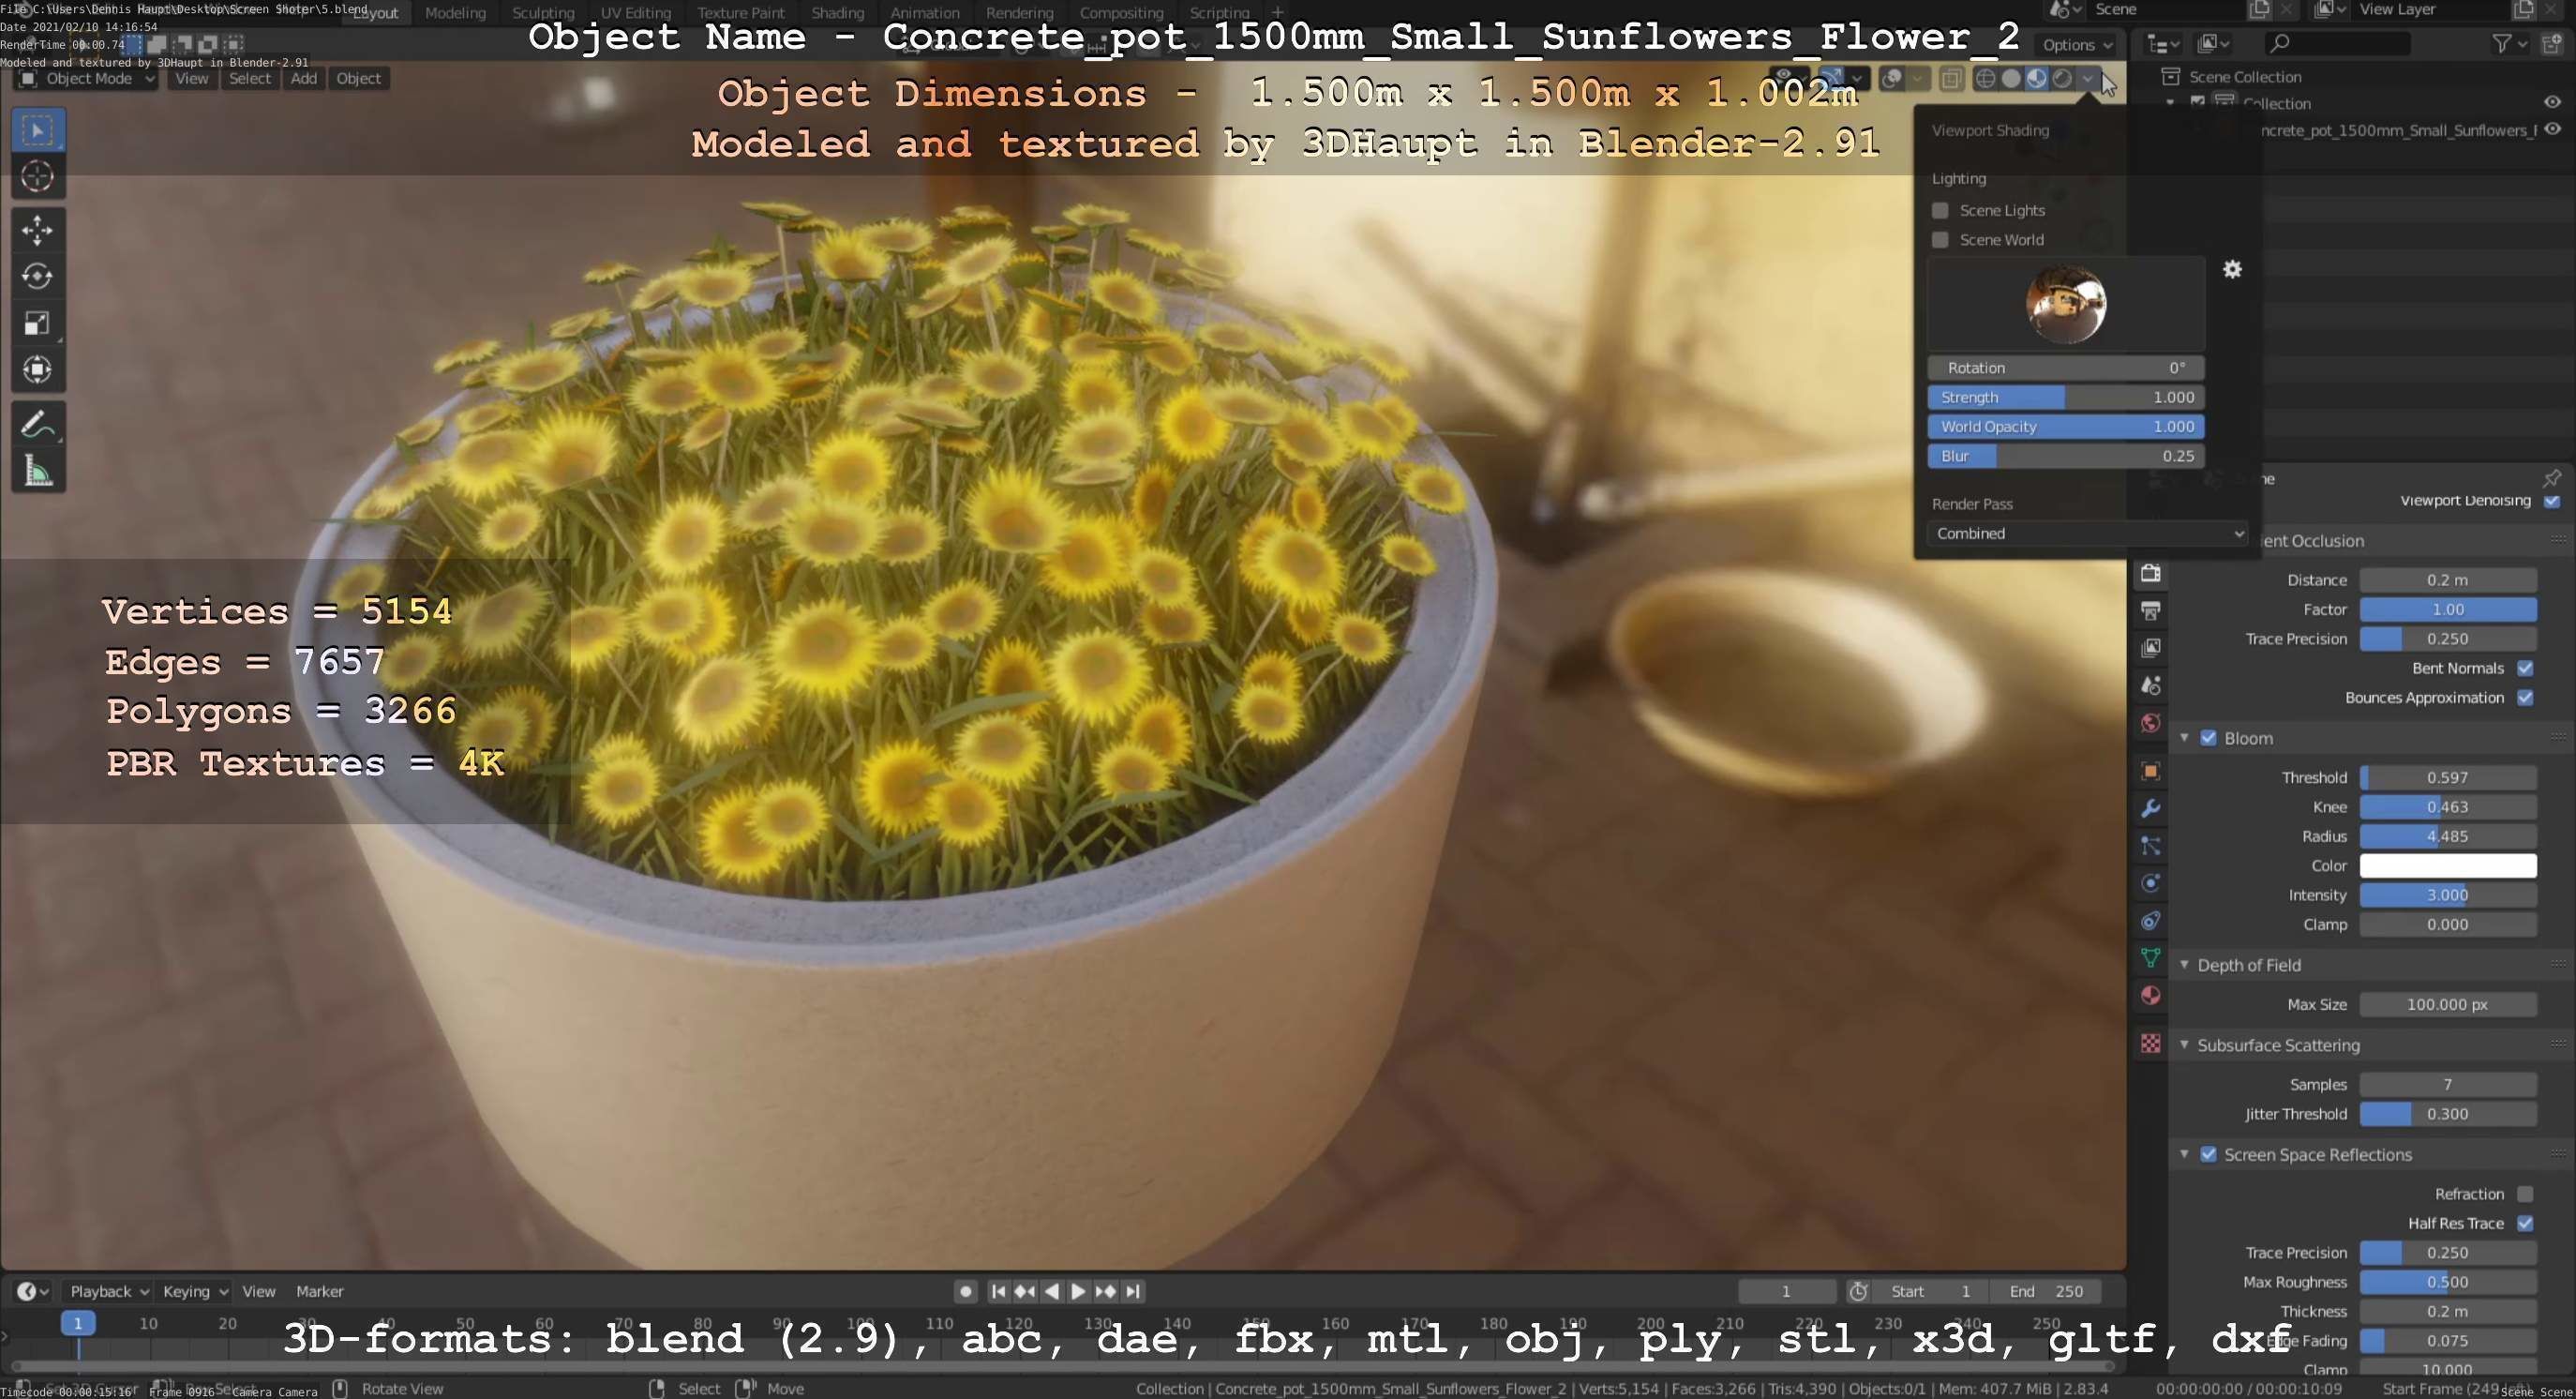2576x1399 pixels.
Task: Open the timeline Marker menu
Action: click(320, 1291)
